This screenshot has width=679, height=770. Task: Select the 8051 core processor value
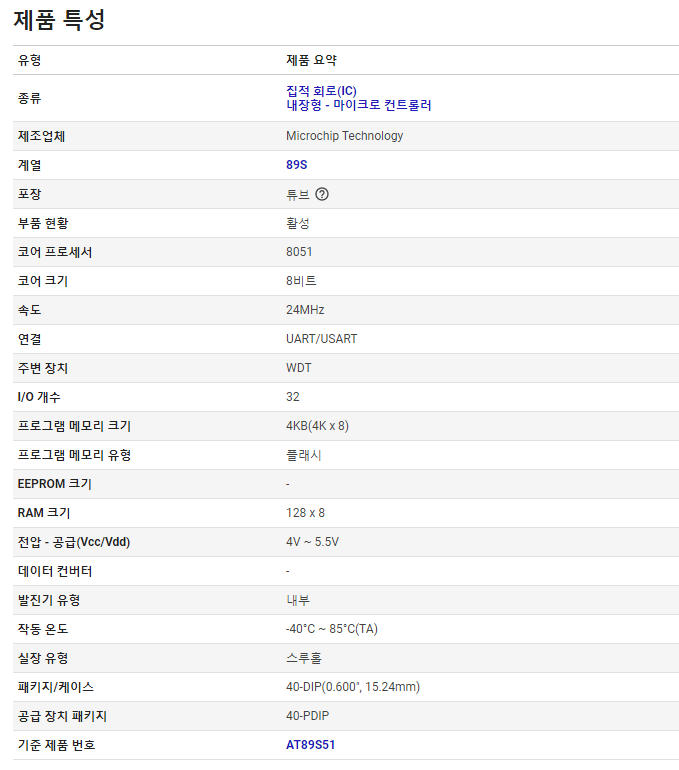[299, 252]
